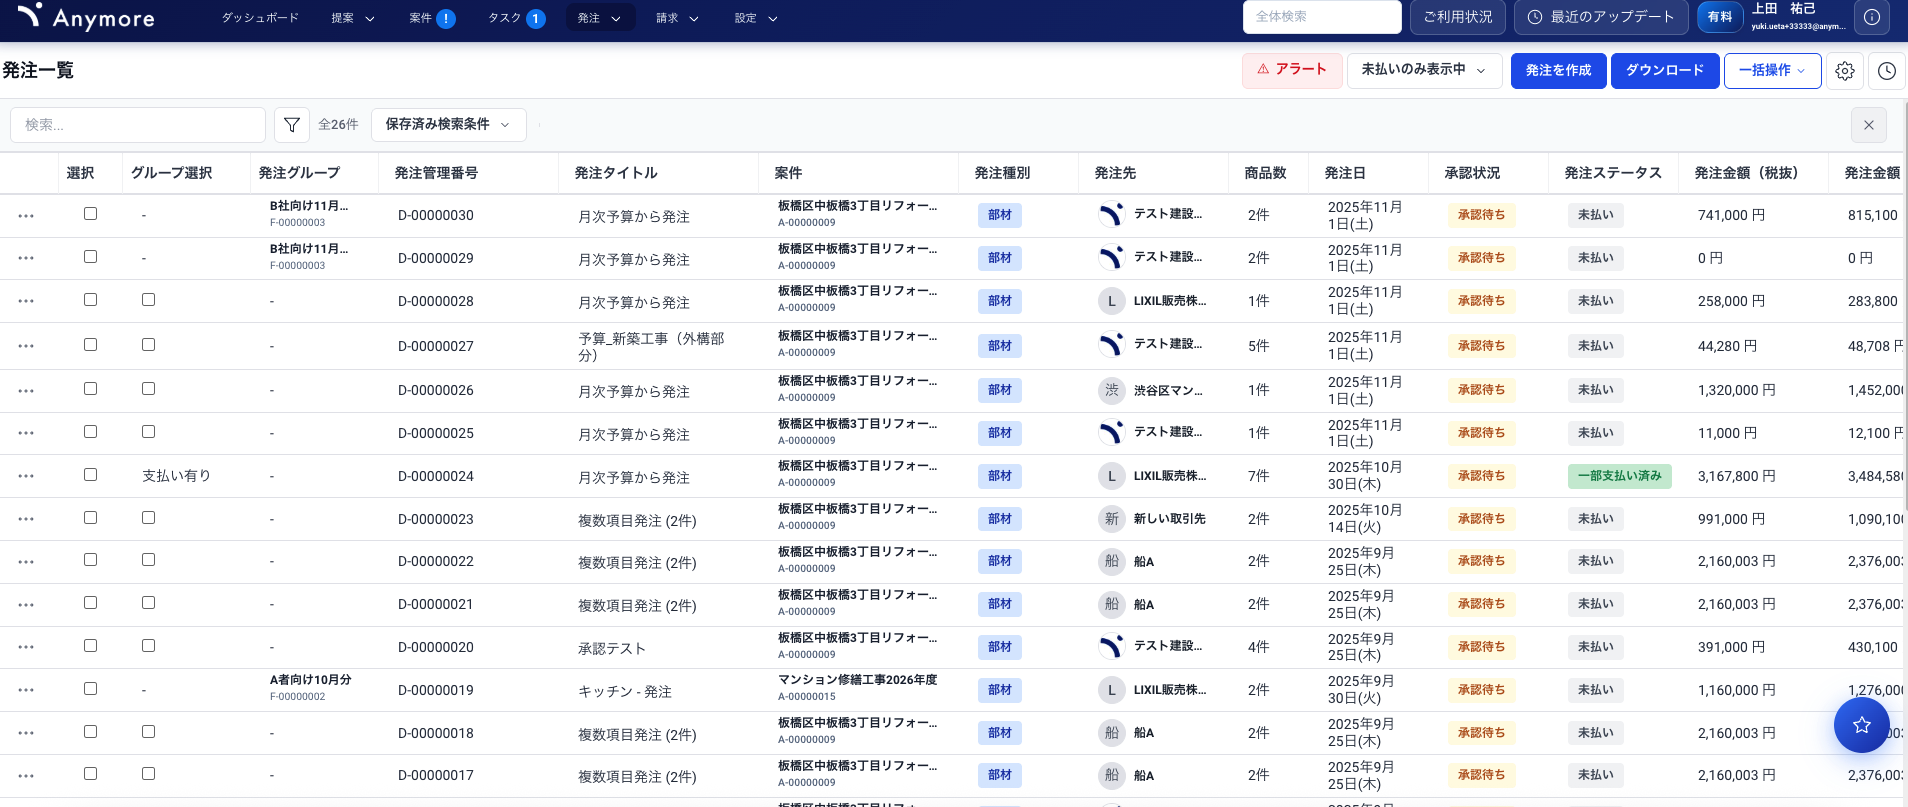The width and height of the screenshot is (1908, 807).
Task: Click supplier avatar in D-00000030 row
Action: [x=1111, y=214]
